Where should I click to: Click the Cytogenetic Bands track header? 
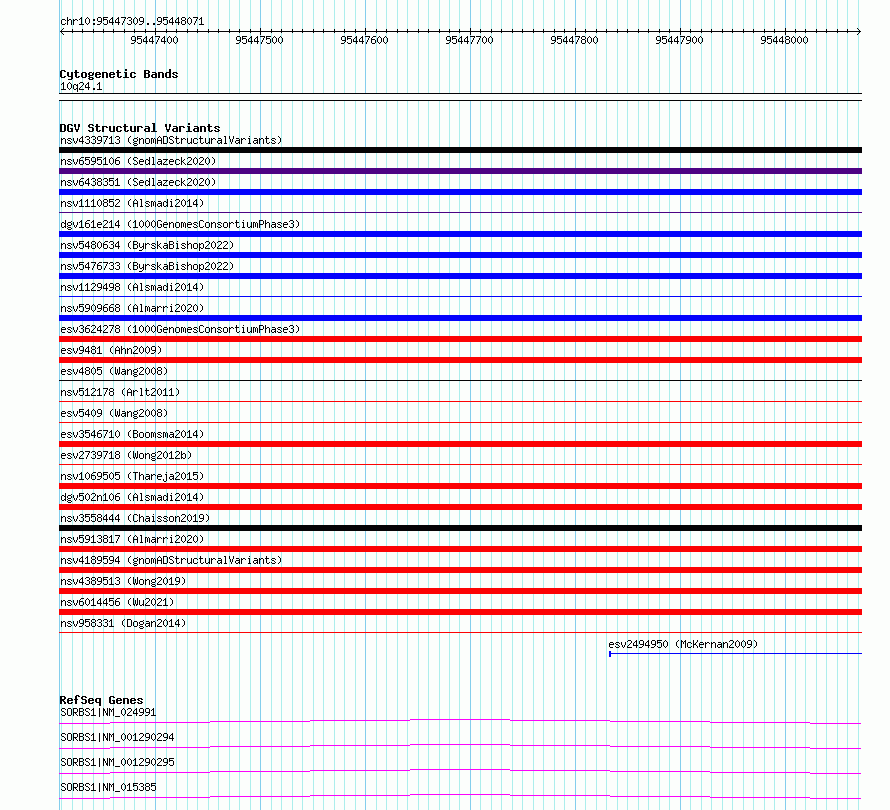click(119, 74)
